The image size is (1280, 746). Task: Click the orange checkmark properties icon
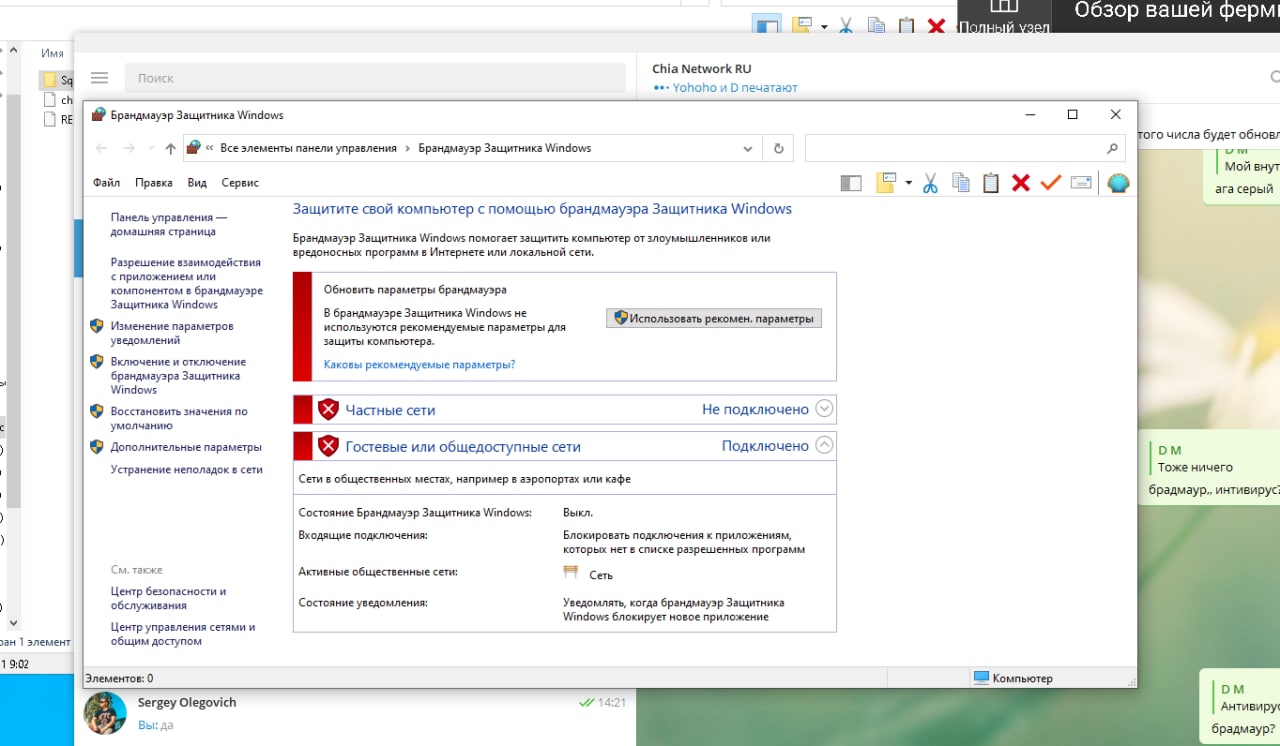pyautogui.click(x=1050, y=183)
